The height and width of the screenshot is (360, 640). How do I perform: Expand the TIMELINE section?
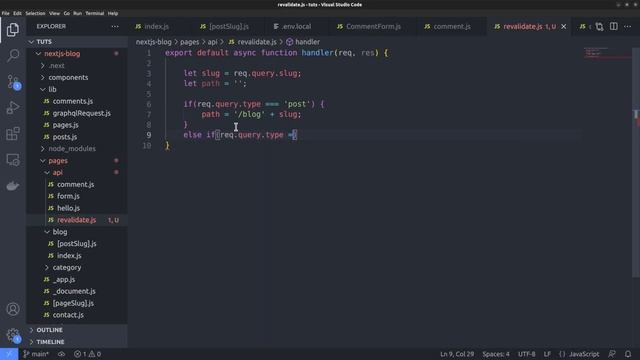tap(77, 342)
